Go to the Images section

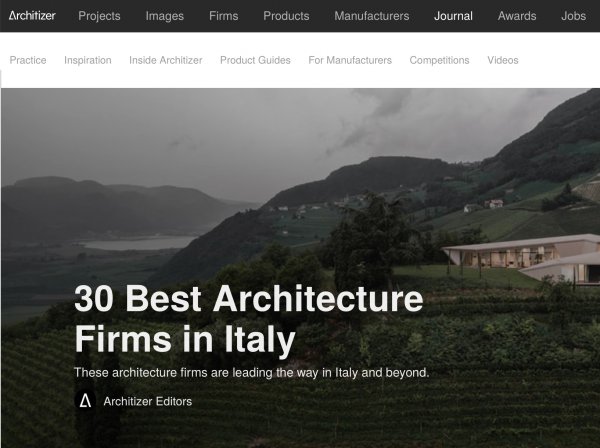[165, 16]
